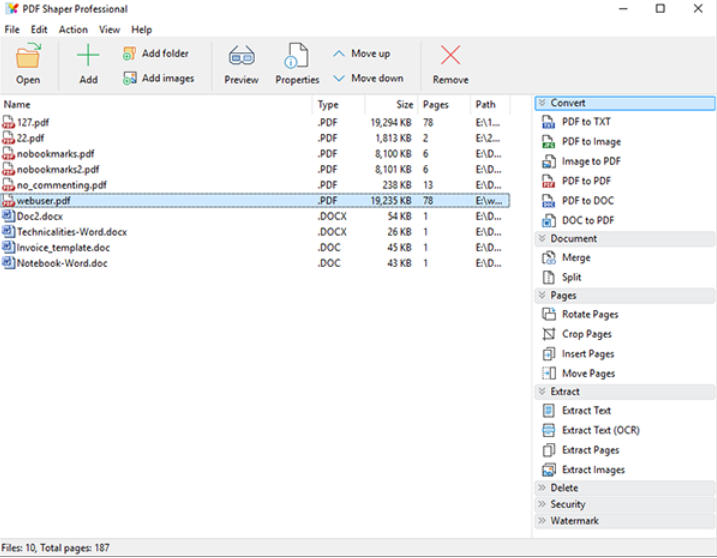Viewport: 717px width, 558px height.
Task: Choose the PDF to Image converter
Action: point(590,142)
